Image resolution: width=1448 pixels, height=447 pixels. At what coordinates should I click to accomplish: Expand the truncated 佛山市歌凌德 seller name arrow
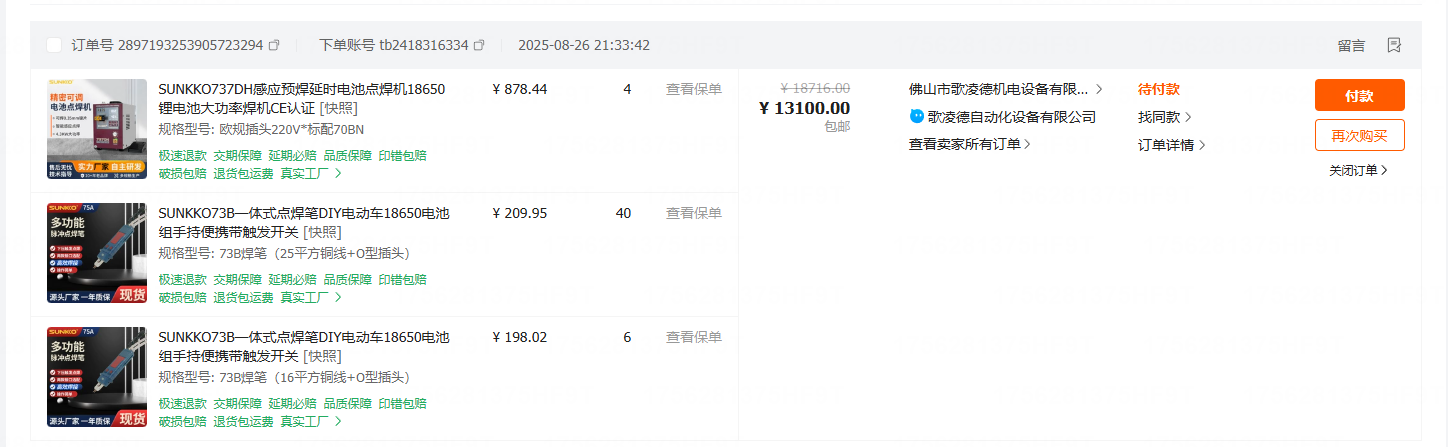1099,89
